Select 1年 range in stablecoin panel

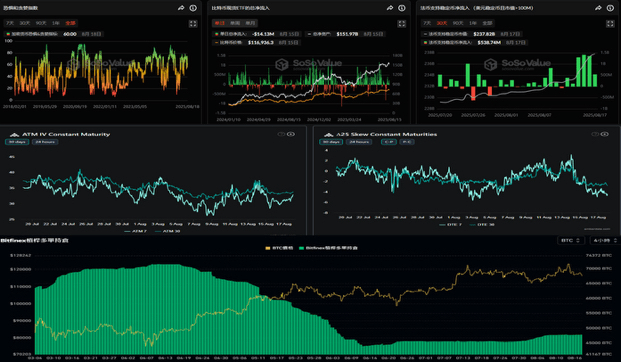tap(473, 23)
